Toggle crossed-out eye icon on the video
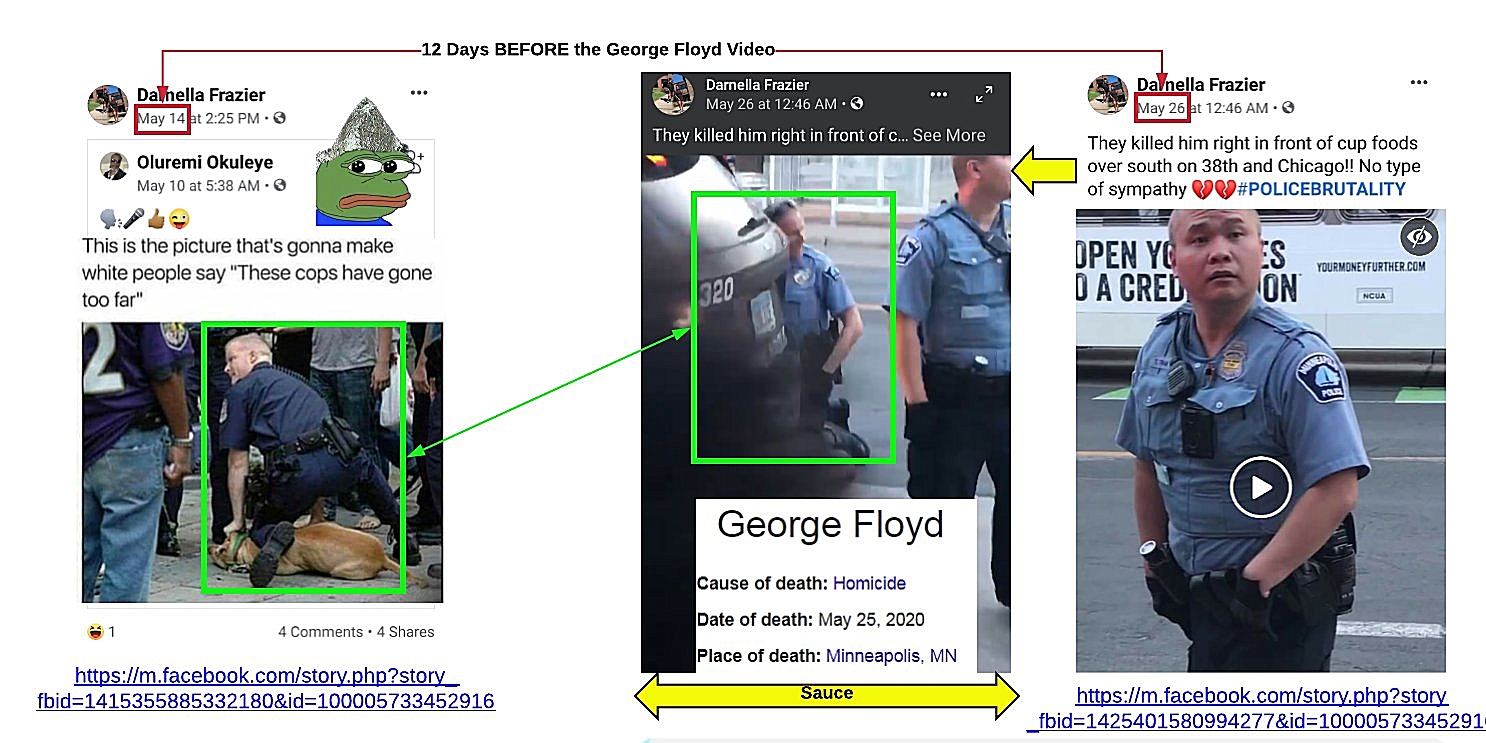Viewport: 1486px width, 743px height. (x=1419, y=237)
